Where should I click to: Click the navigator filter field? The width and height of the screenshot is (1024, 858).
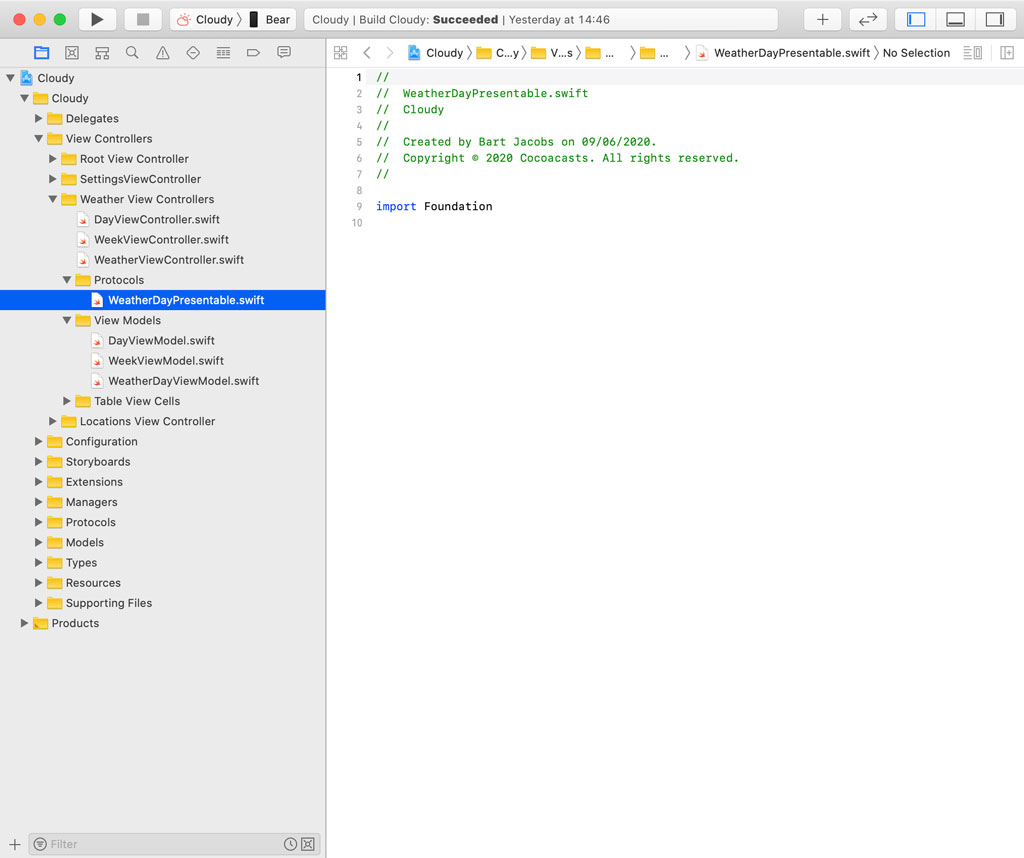tap(160, 843)
